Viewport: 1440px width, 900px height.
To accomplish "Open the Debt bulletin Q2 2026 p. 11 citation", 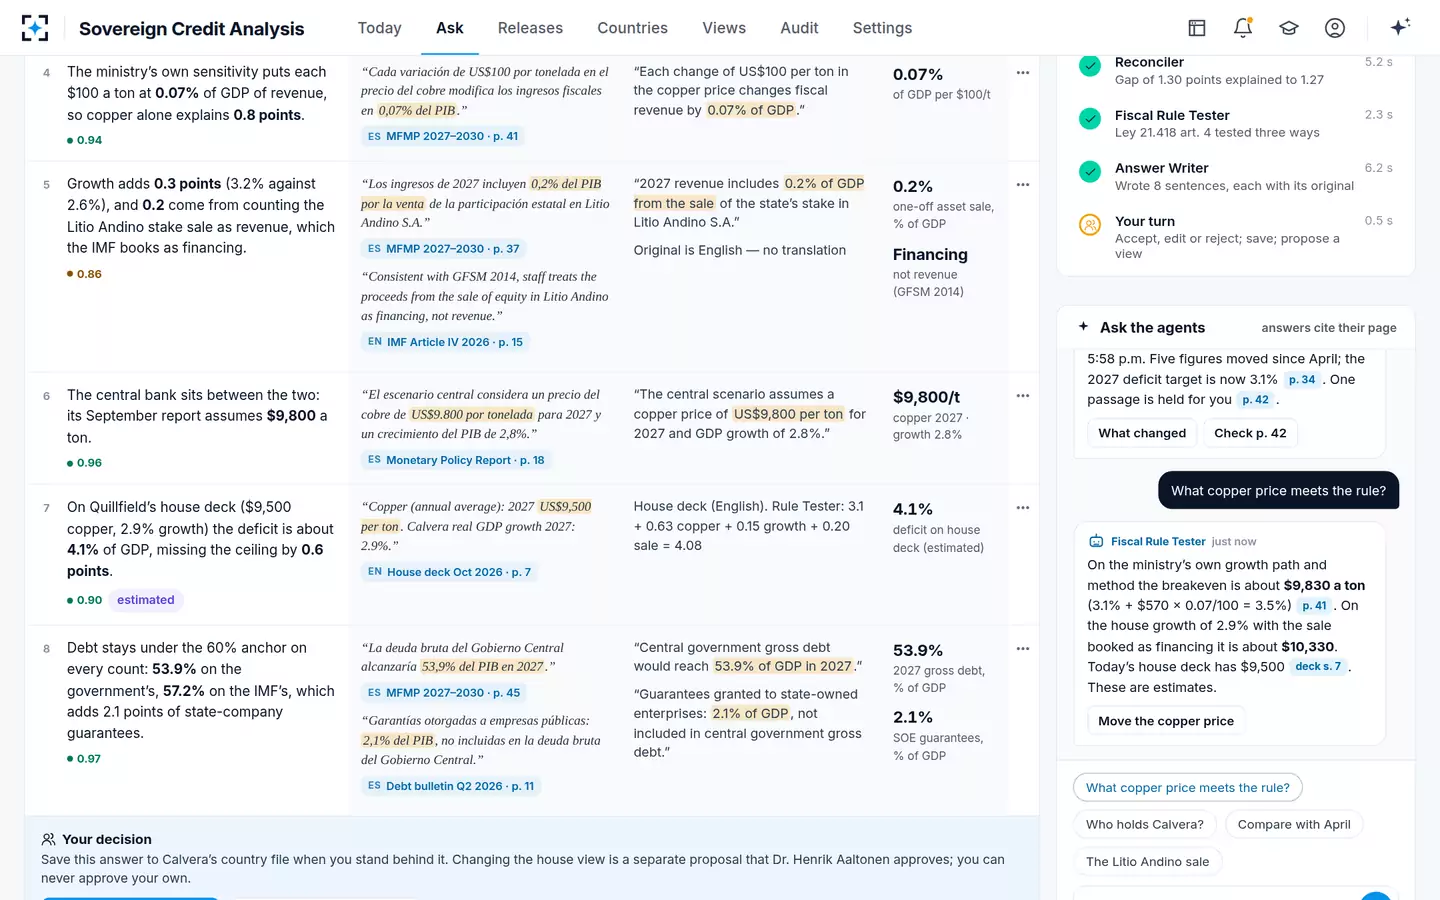I will coord(451,786).
